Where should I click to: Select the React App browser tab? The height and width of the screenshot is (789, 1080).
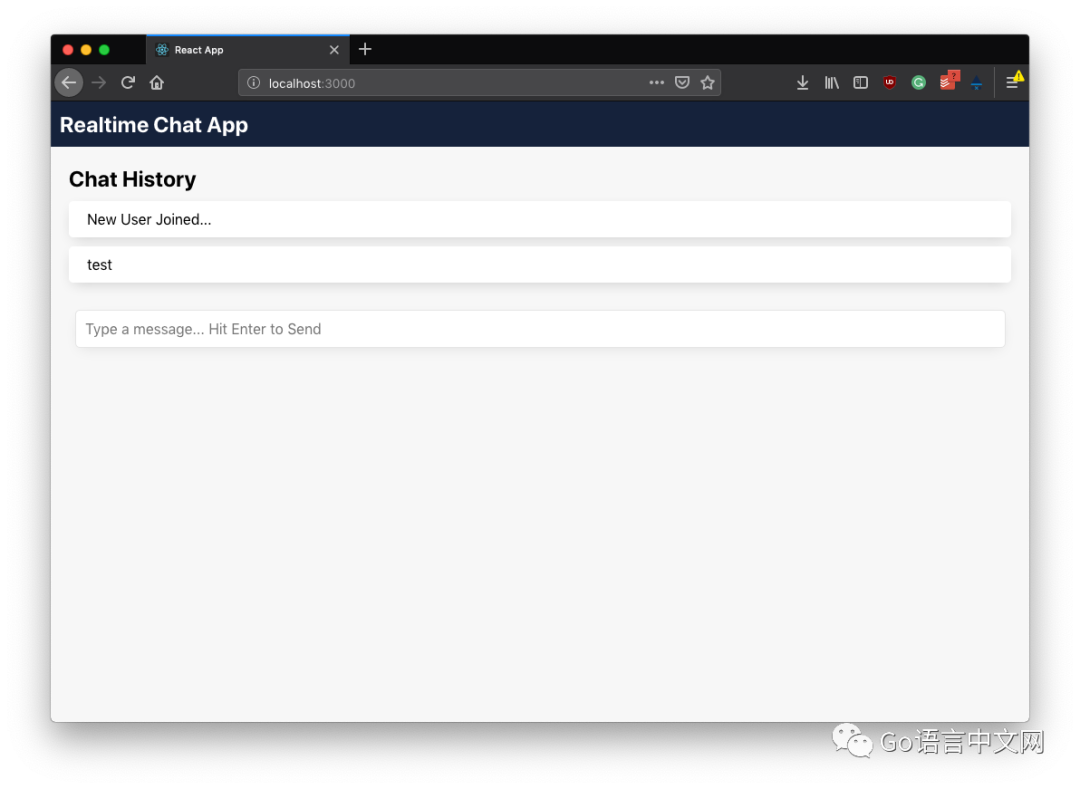248,50
